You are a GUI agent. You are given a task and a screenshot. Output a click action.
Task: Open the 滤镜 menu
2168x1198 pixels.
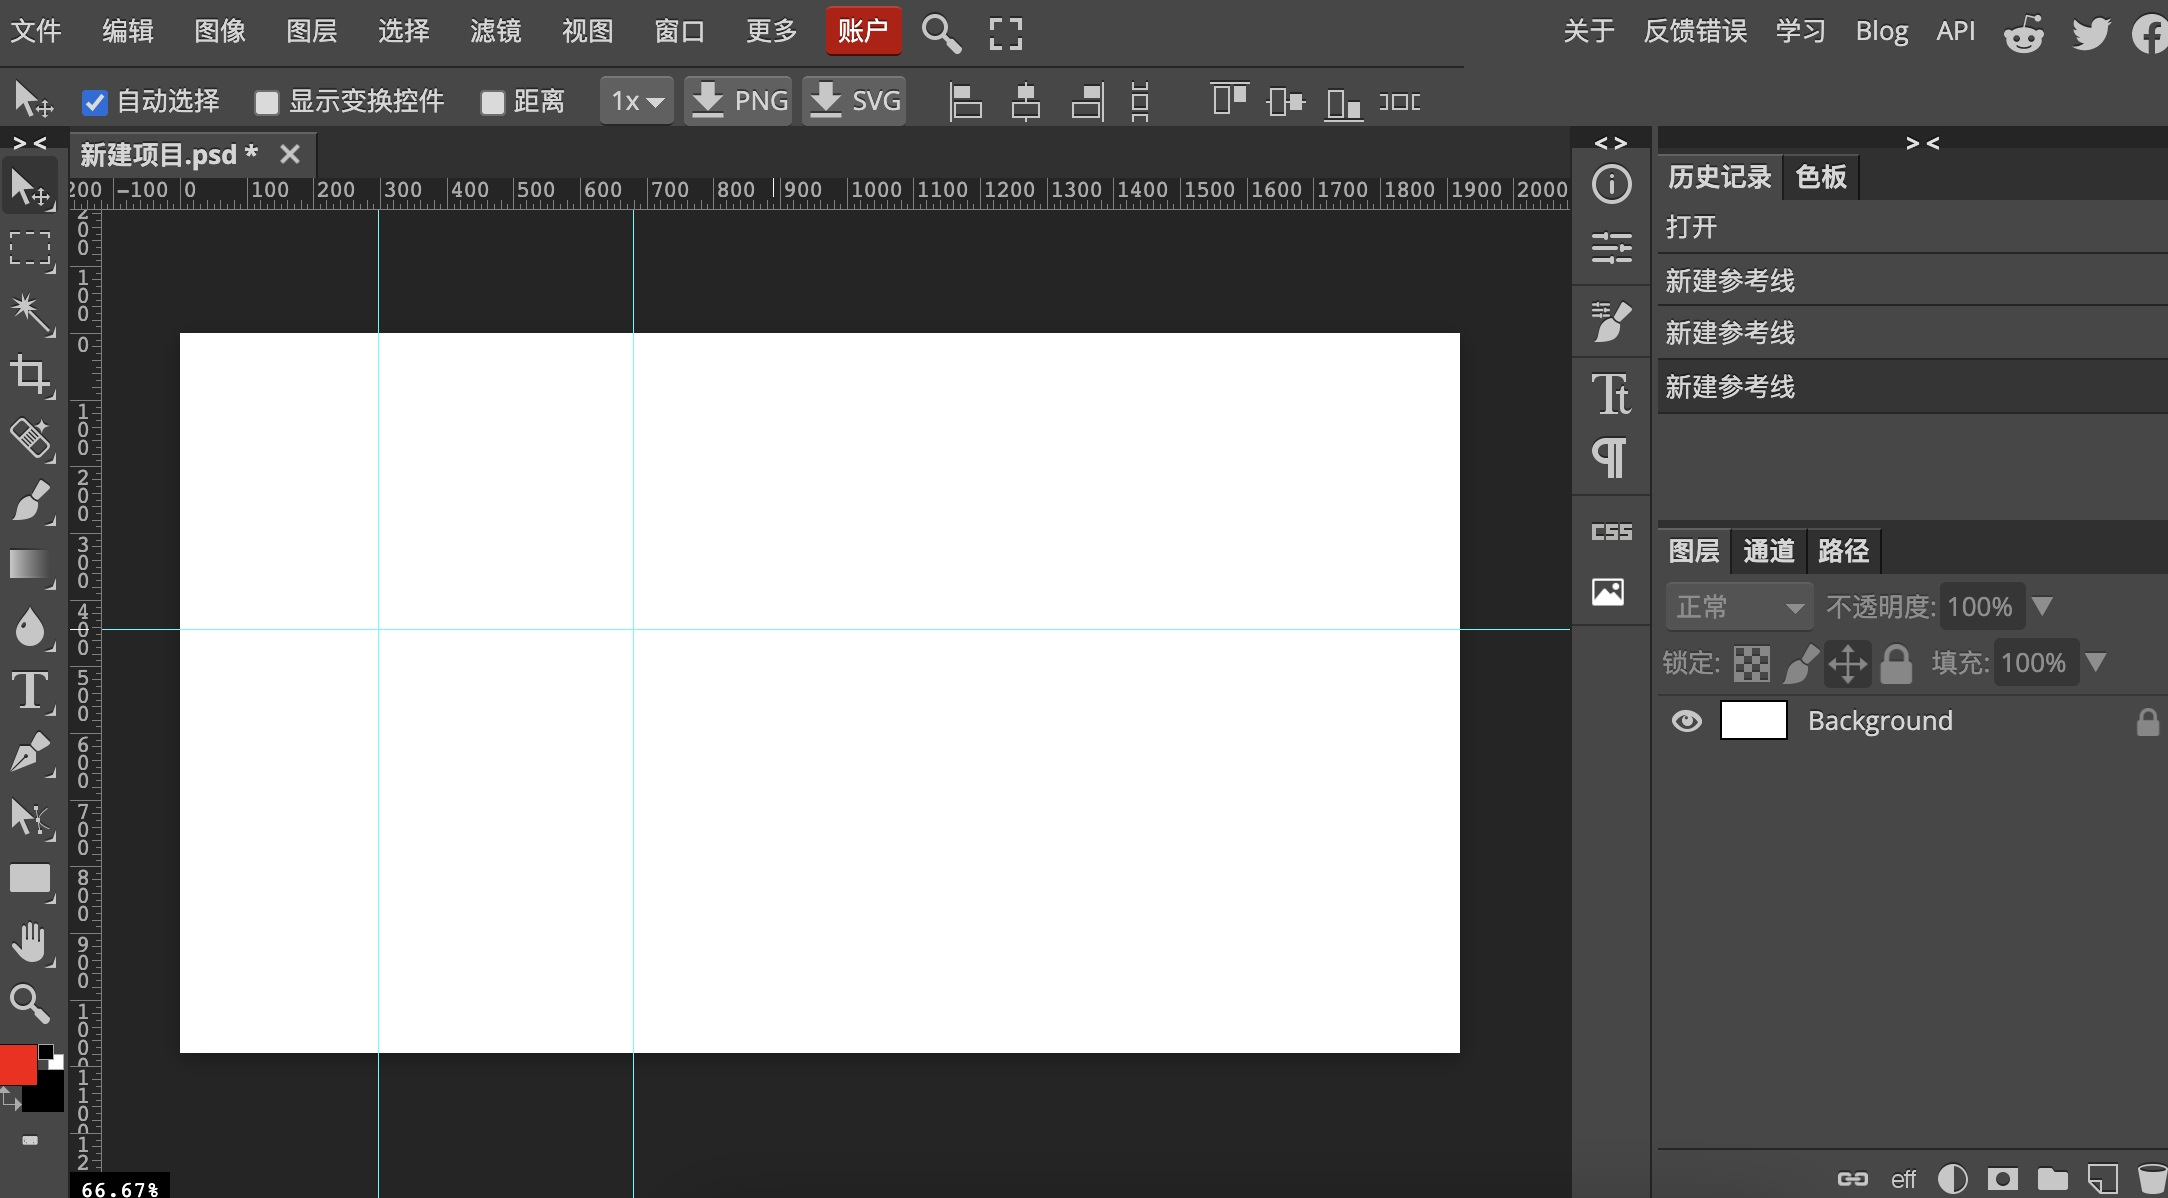pos(495,31)
